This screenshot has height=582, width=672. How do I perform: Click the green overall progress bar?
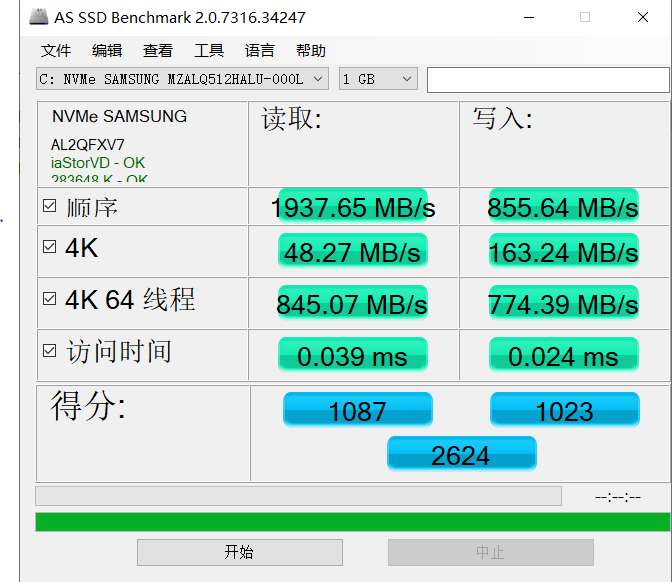coord(353,522)
